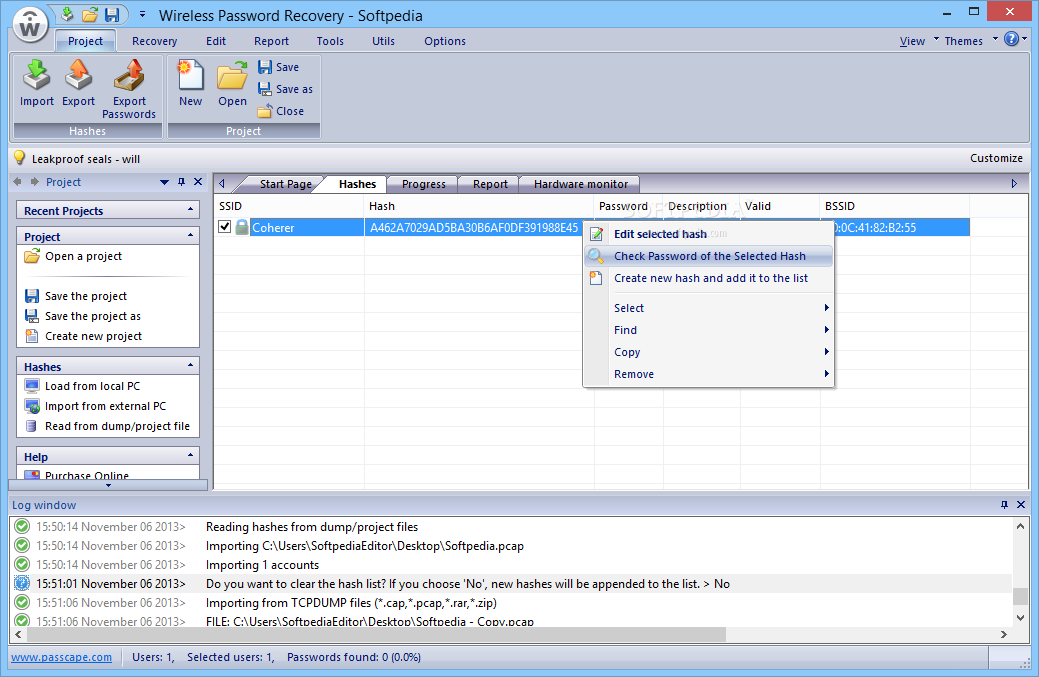
Task: Expand the Copy submenu
Action: click(x=708, y=352)
